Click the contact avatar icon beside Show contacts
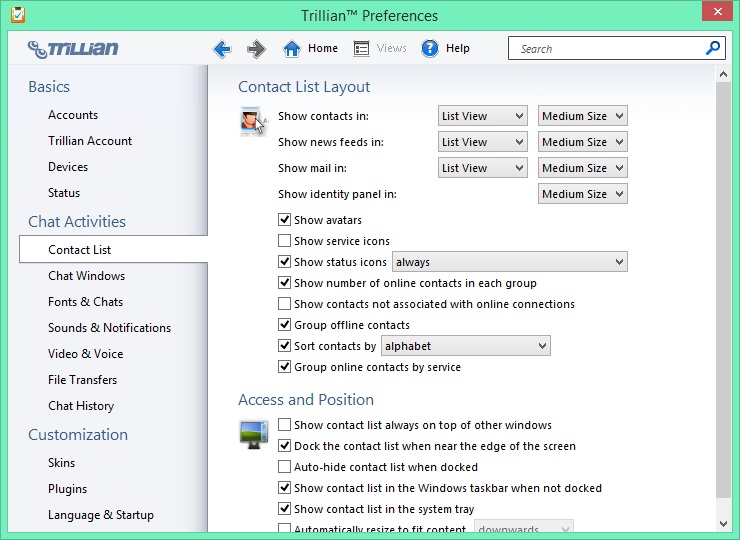Image resolution: width=740 pixels, height=540 pixels. pos(253,121)
